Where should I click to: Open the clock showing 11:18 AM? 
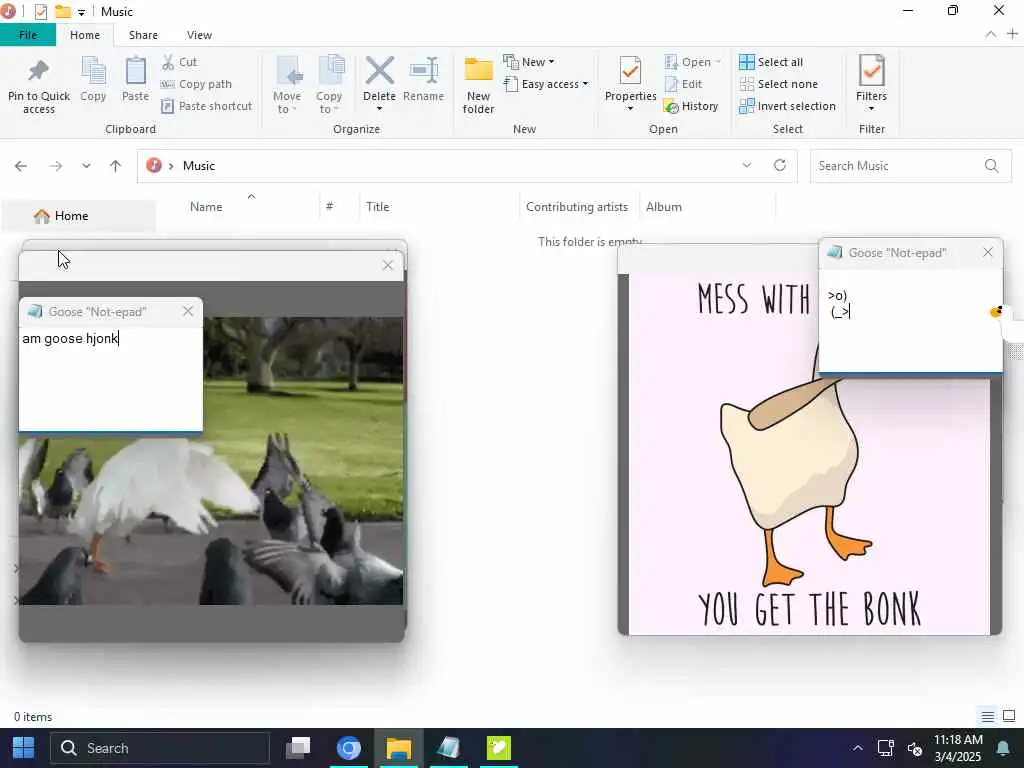tap(957, 748)
